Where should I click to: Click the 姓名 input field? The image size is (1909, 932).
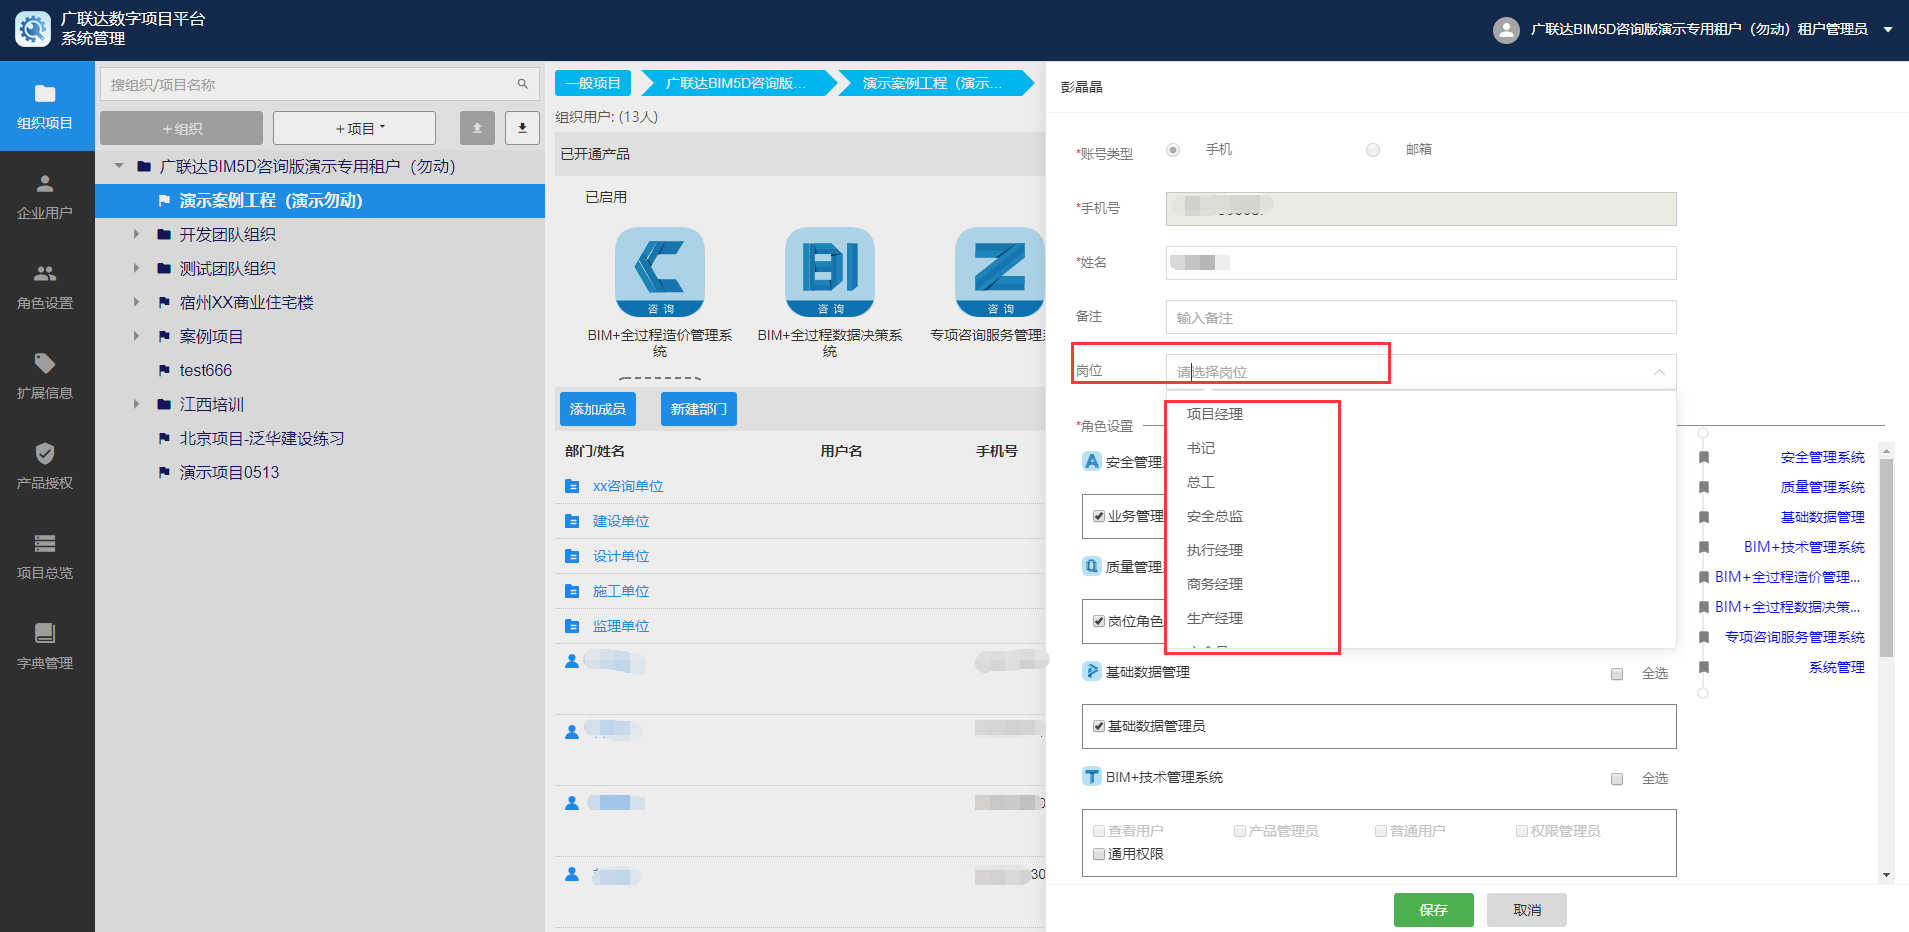click(x=1421, y=263)
